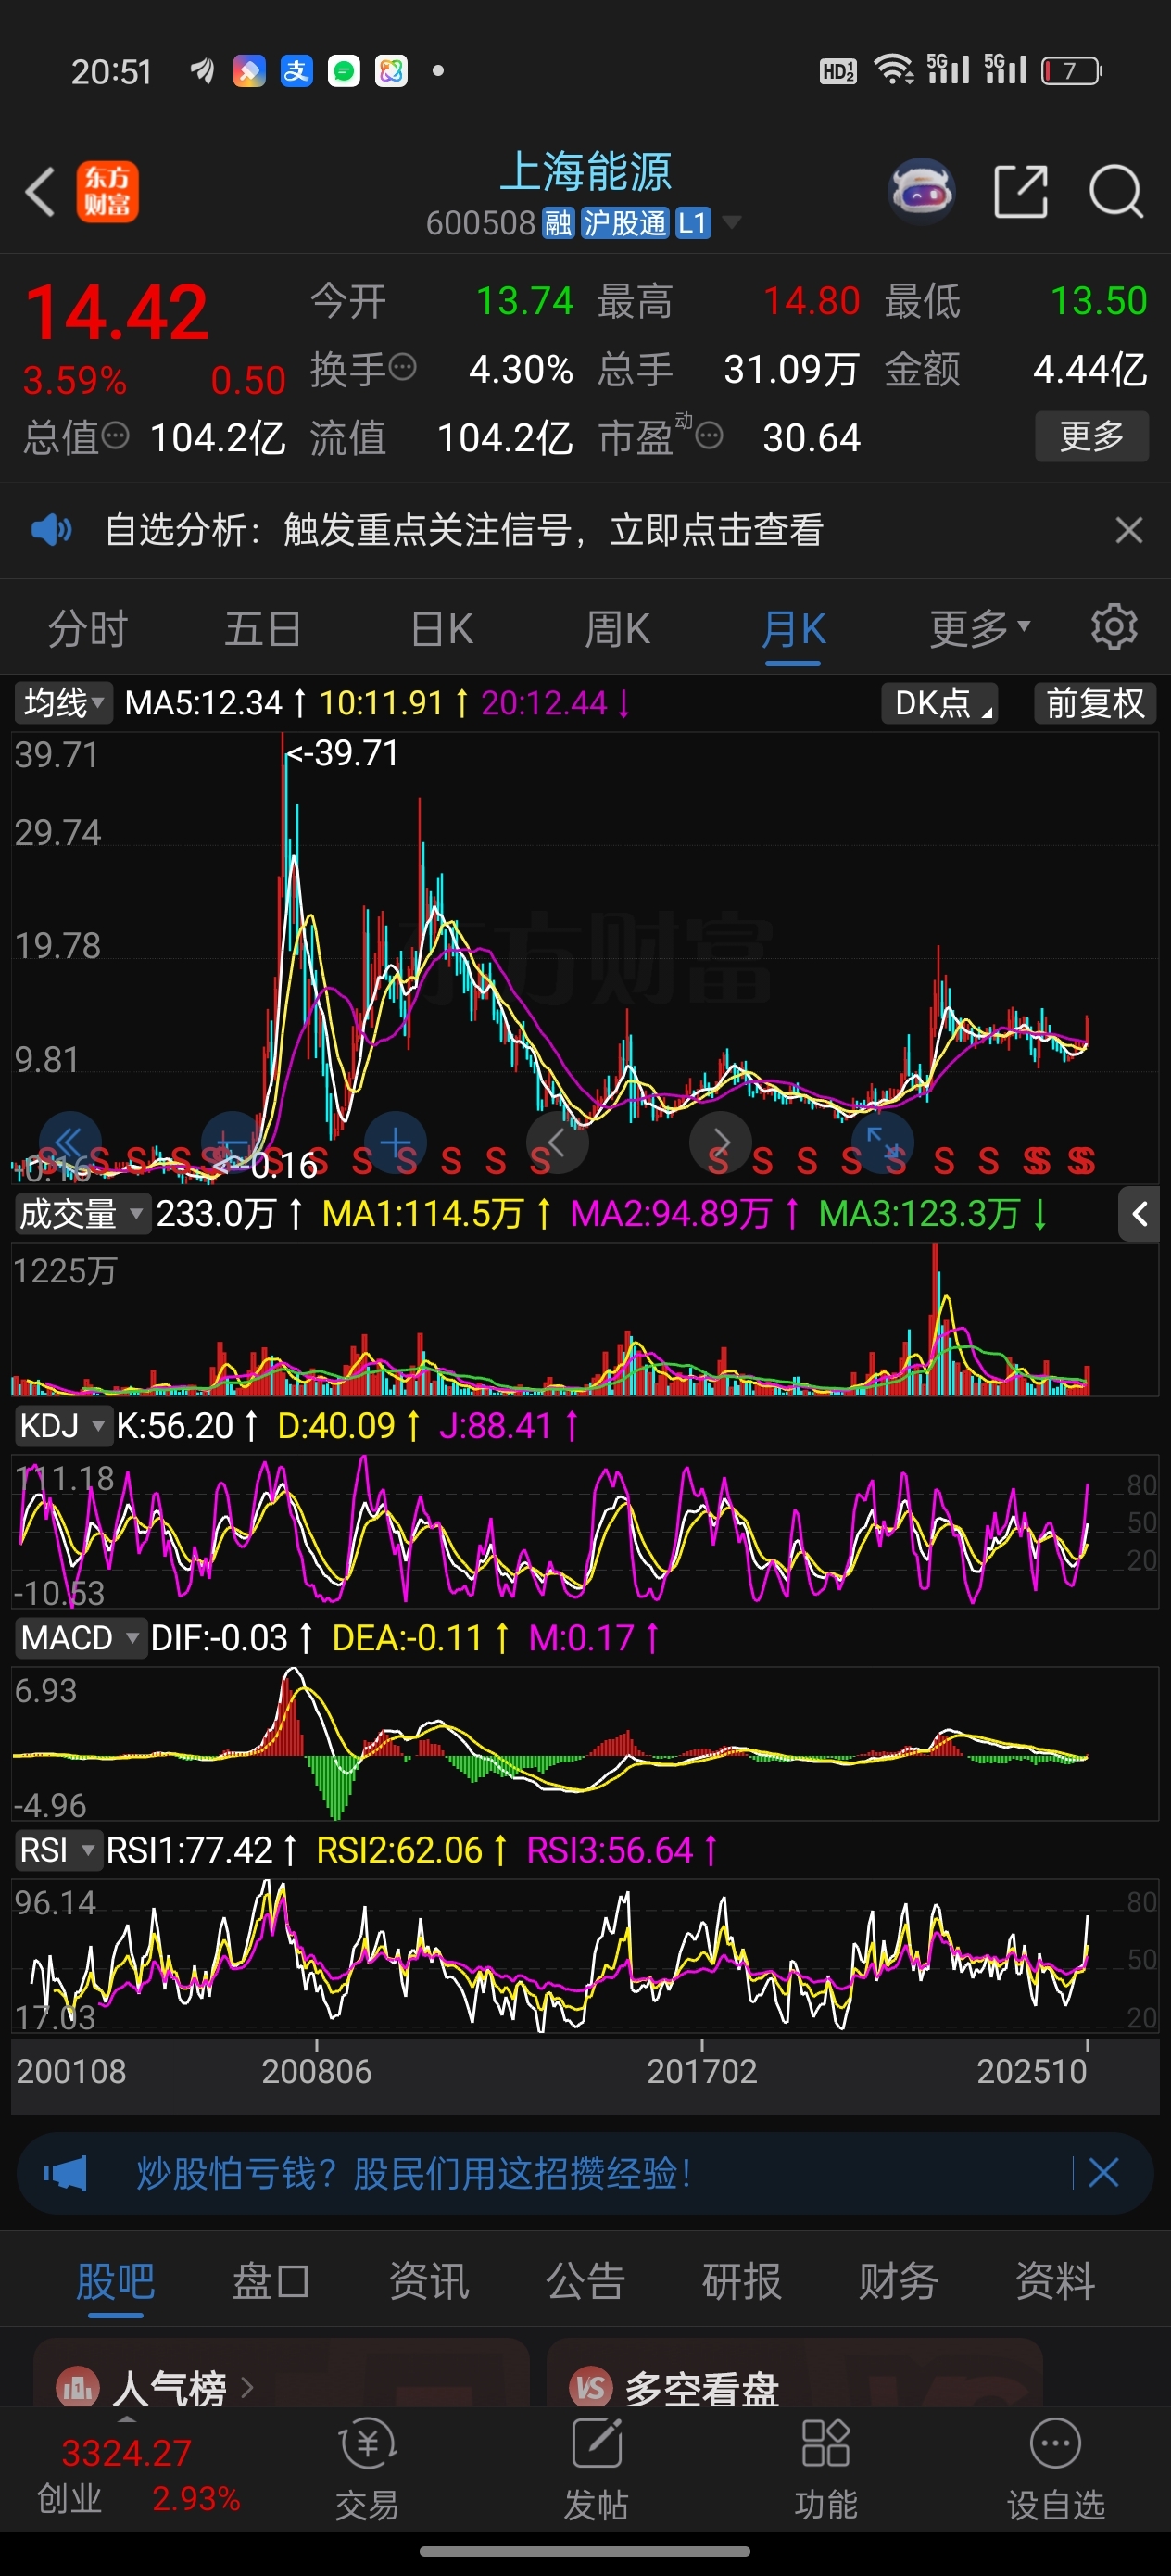Switch to 分时 chart tab
The image size is (1171, 2576).
(88, 629)
